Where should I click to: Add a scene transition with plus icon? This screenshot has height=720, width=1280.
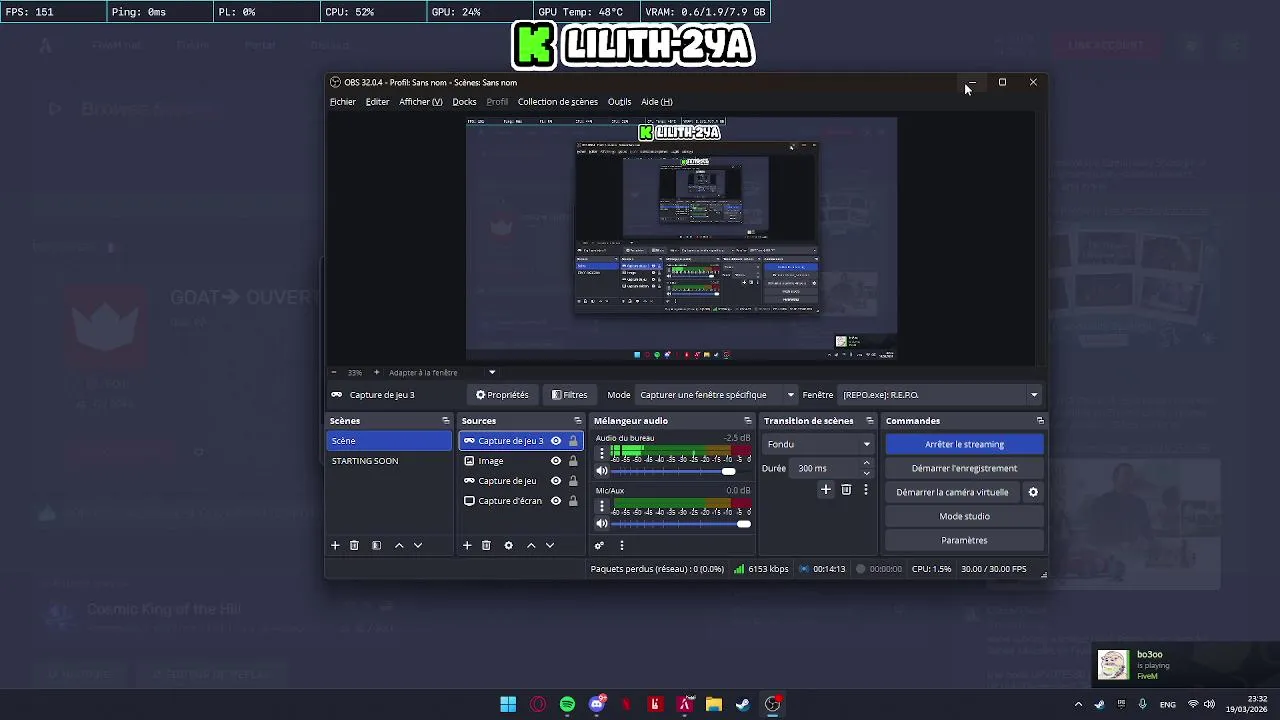[826, 489]
